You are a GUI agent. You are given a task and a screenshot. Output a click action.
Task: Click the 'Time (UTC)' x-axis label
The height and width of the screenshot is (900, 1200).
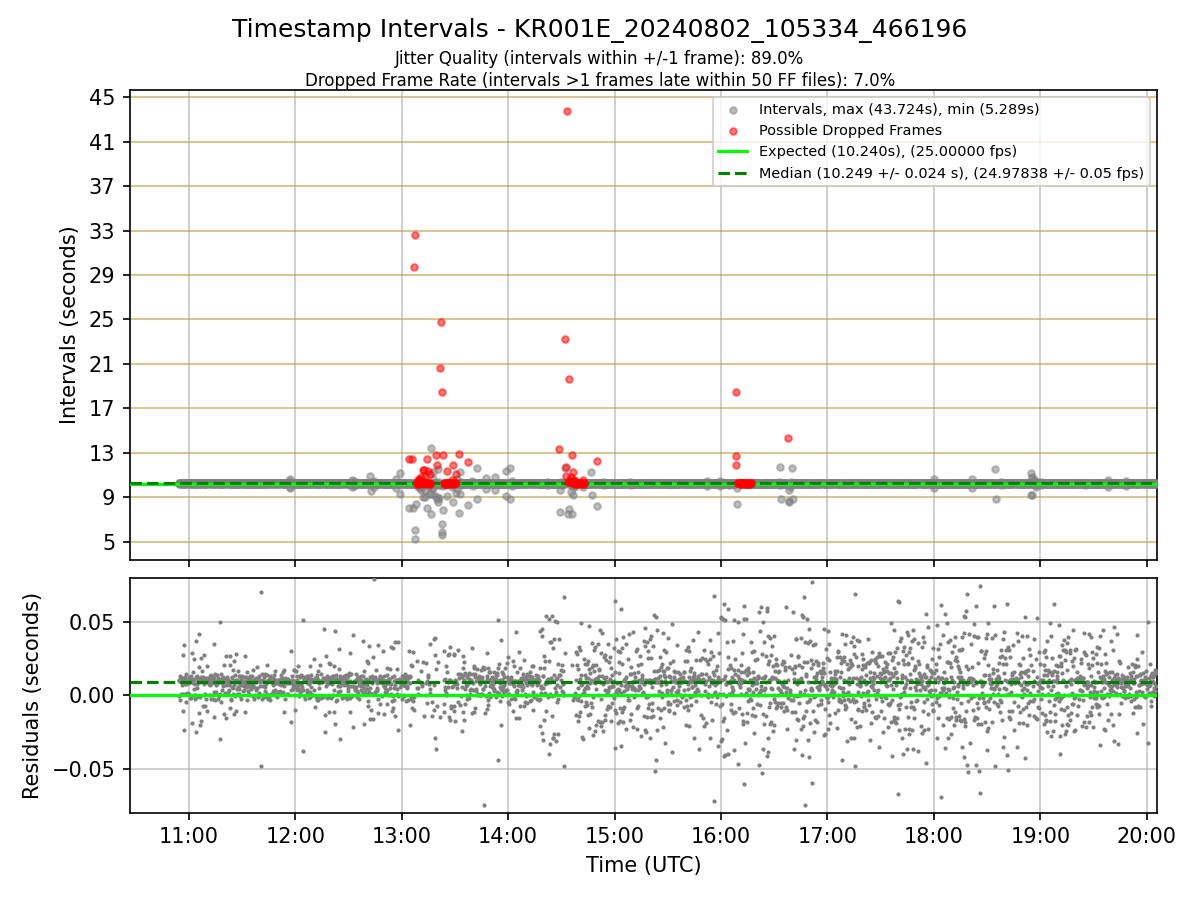coord(643,865)
